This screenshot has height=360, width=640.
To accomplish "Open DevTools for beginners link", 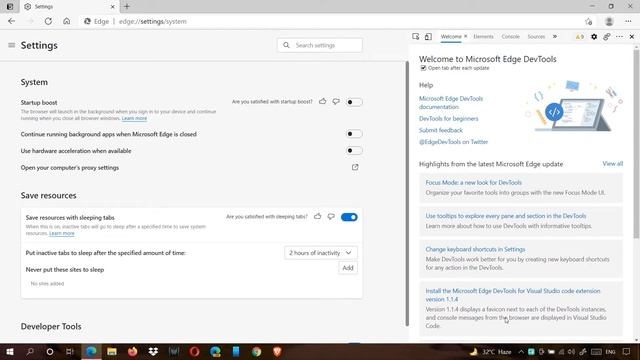I will pos(448,119).
